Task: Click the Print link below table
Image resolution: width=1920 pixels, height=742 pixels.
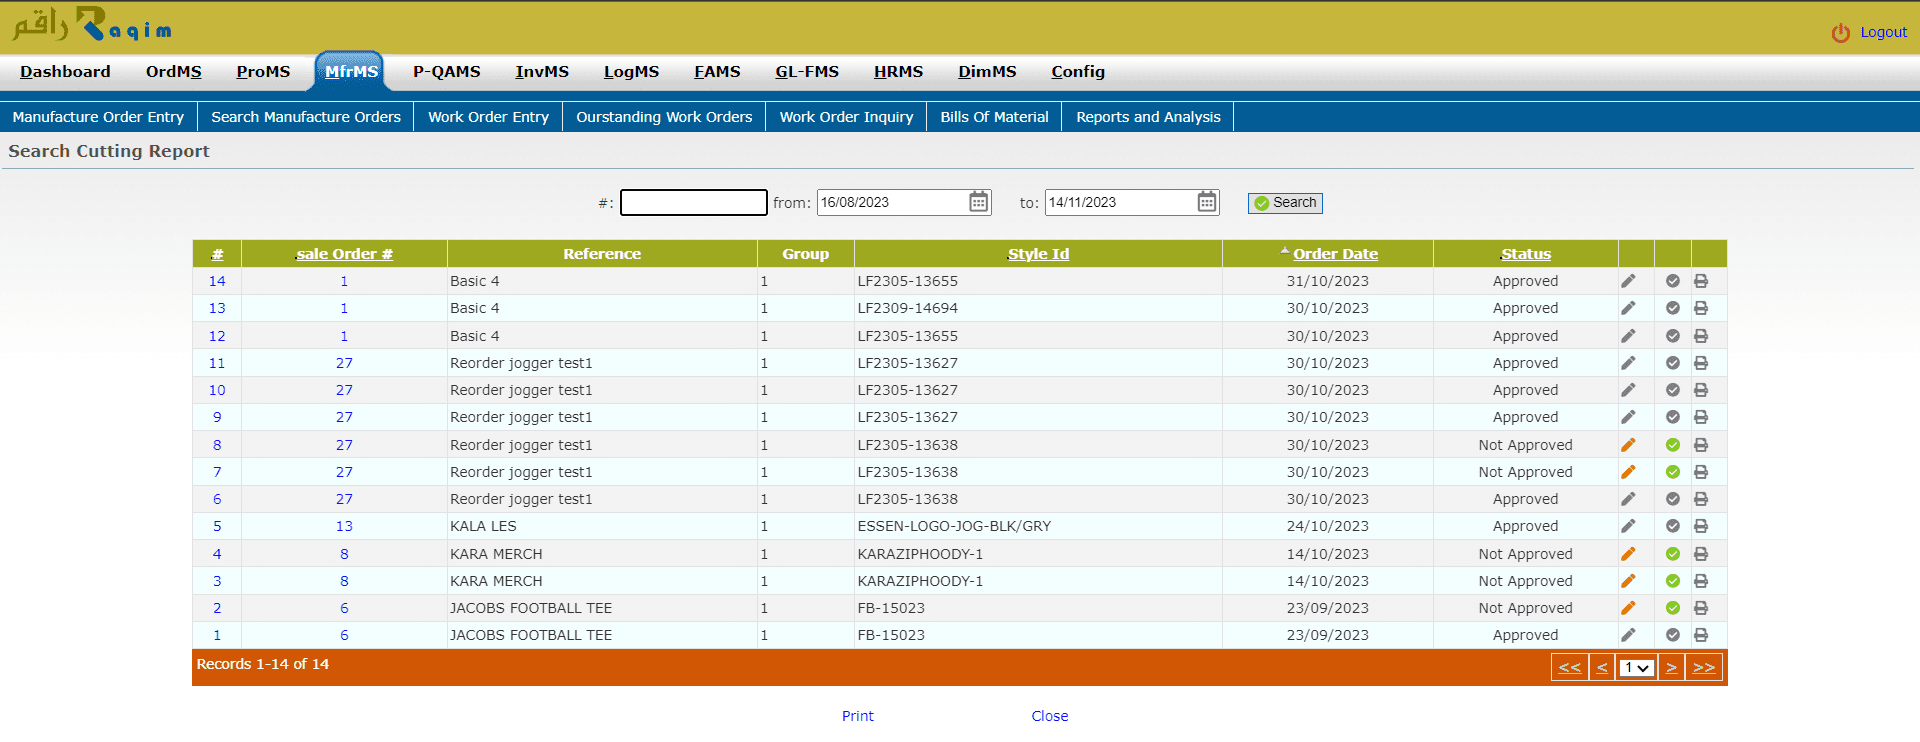Action: click(857, 716)
